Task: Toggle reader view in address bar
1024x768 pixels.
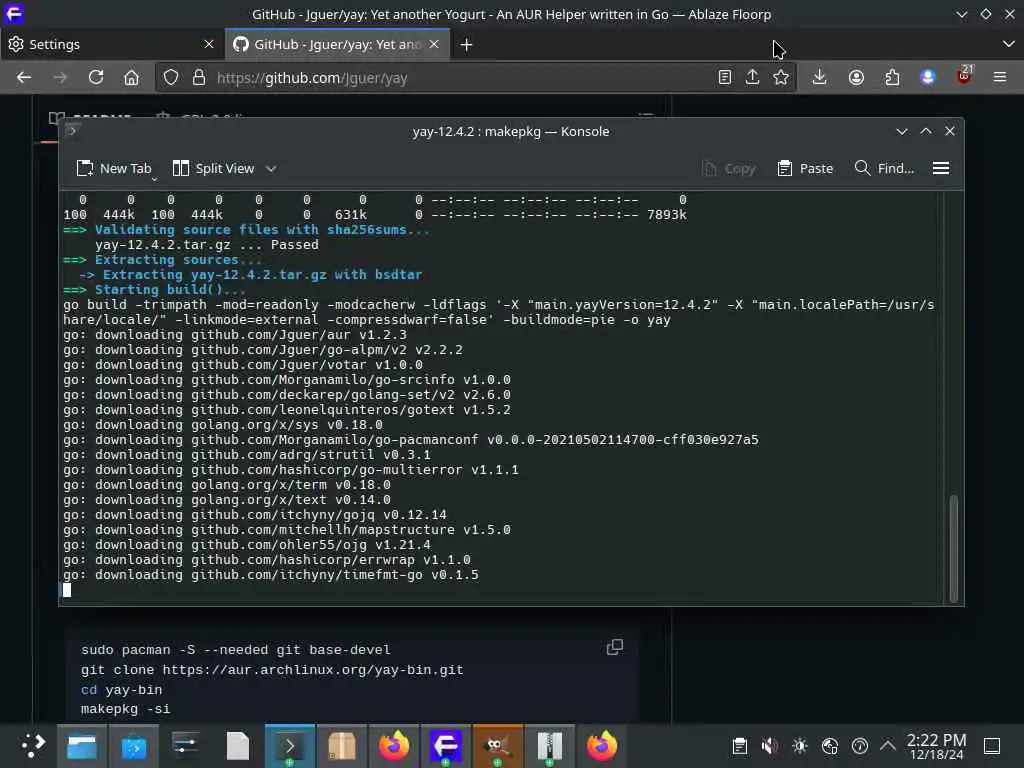Action: pyautogui.click(x=724, y=78)
